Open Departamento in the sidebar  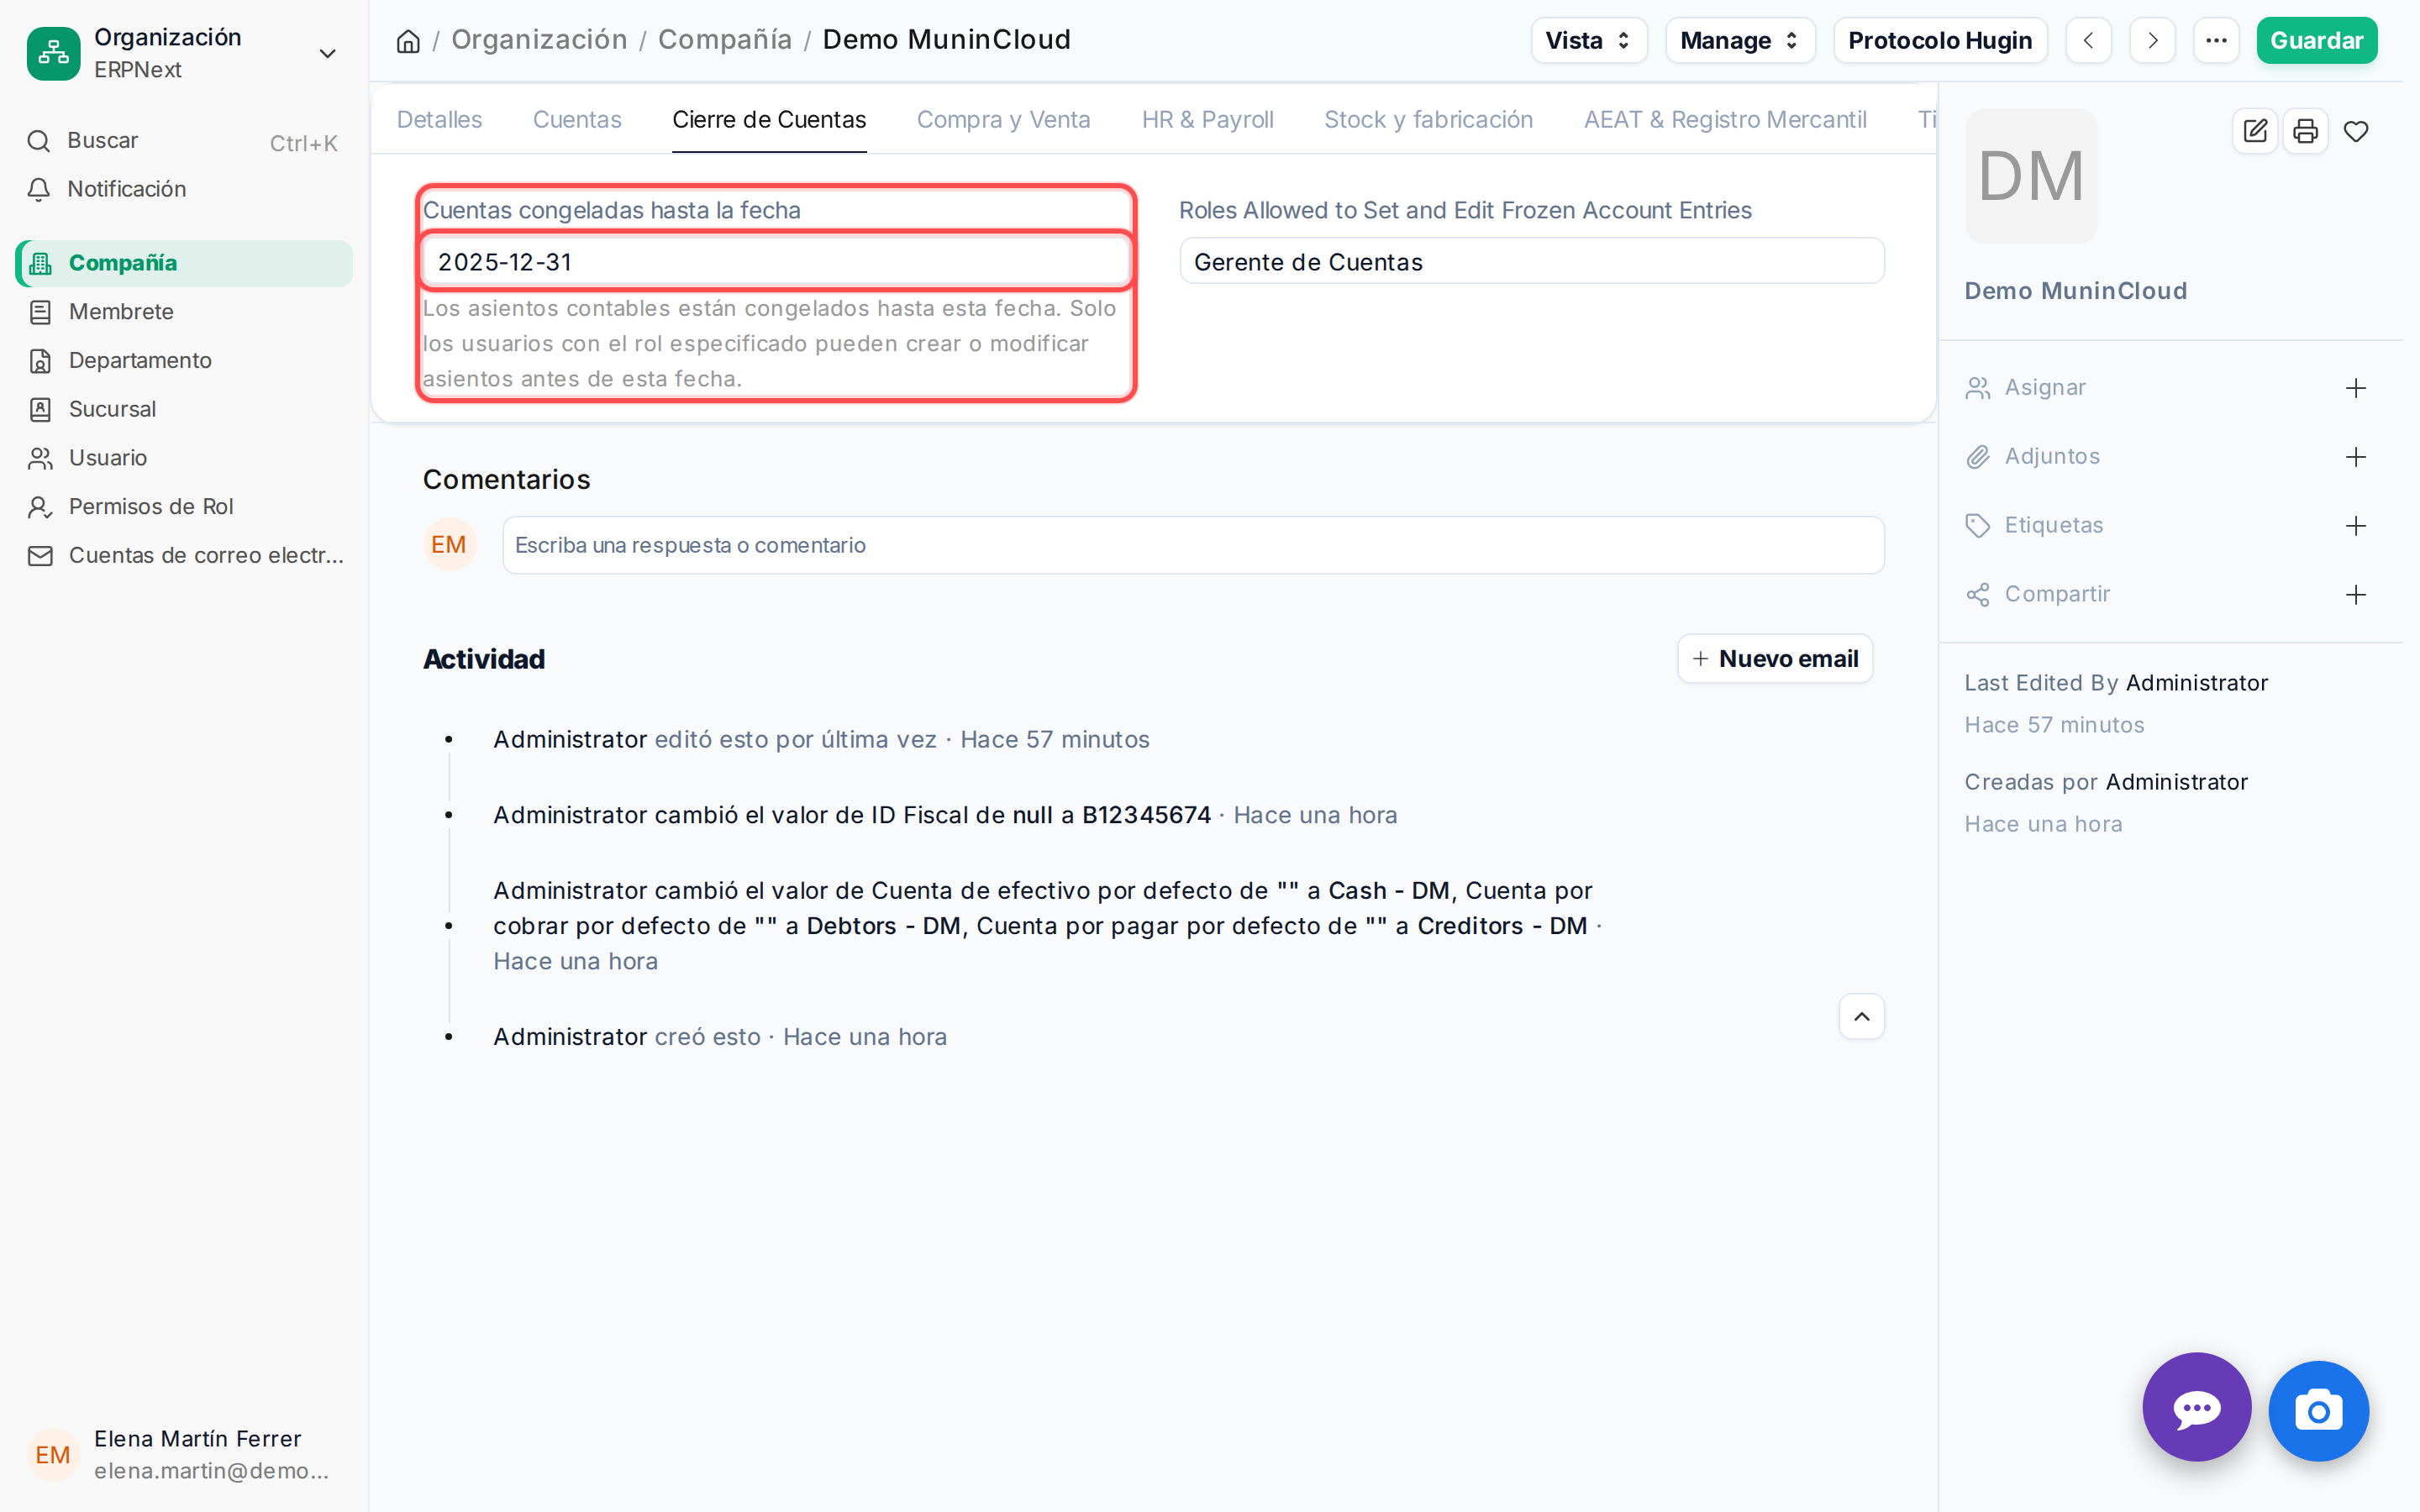184,360
